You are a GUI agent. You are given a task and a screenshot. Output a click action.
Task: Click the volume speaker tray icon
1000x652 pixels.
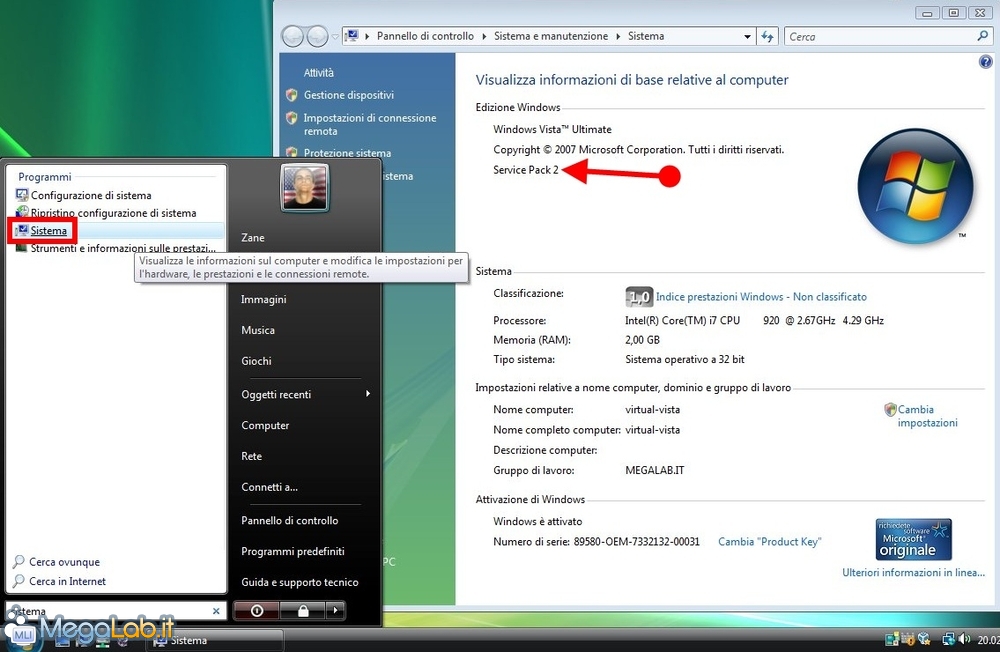click(x=964, y=639)
